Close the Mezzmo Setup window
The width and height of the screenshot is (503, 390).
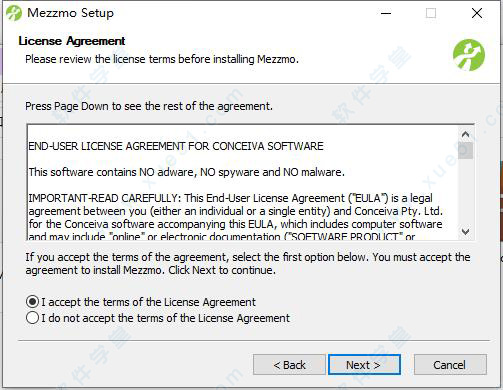(x=477, y=13)
